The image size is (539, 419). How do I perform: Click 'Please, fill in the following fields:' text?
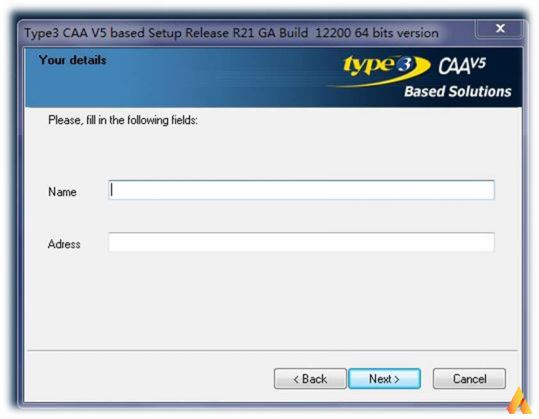point(123,120)
